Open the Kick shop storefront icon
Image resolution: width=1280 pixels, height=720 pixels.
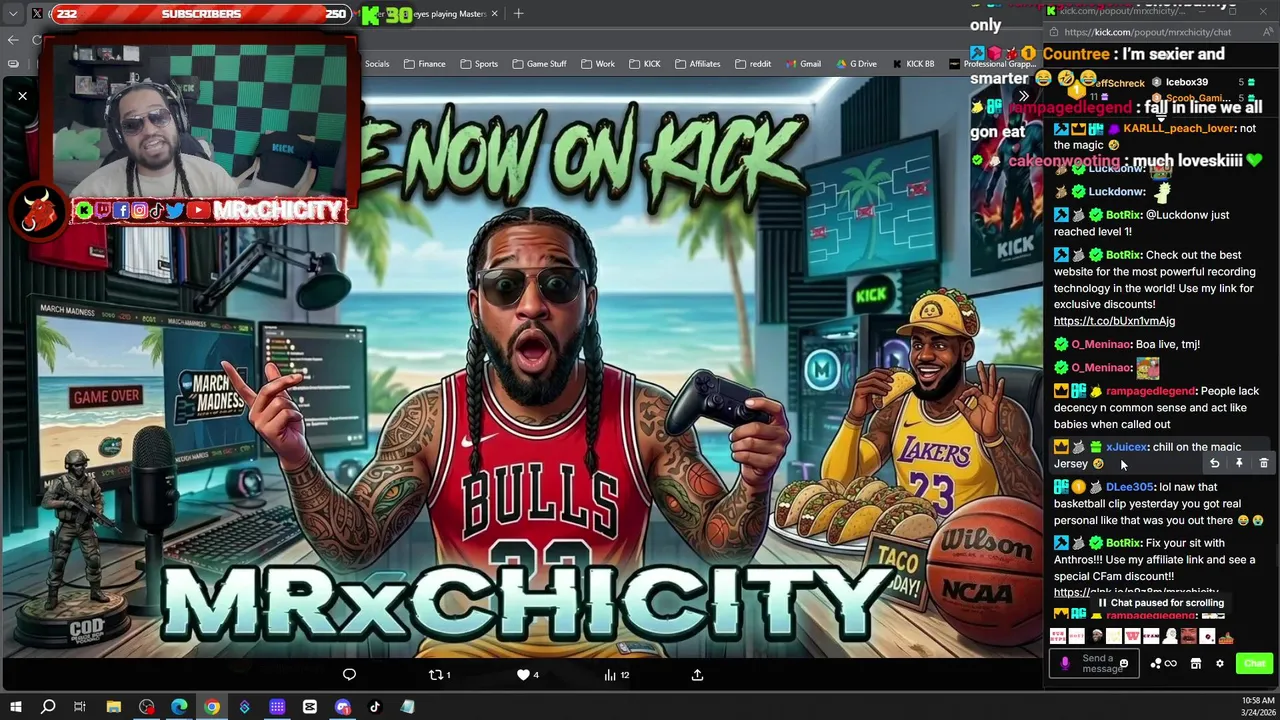(1196, 663)
